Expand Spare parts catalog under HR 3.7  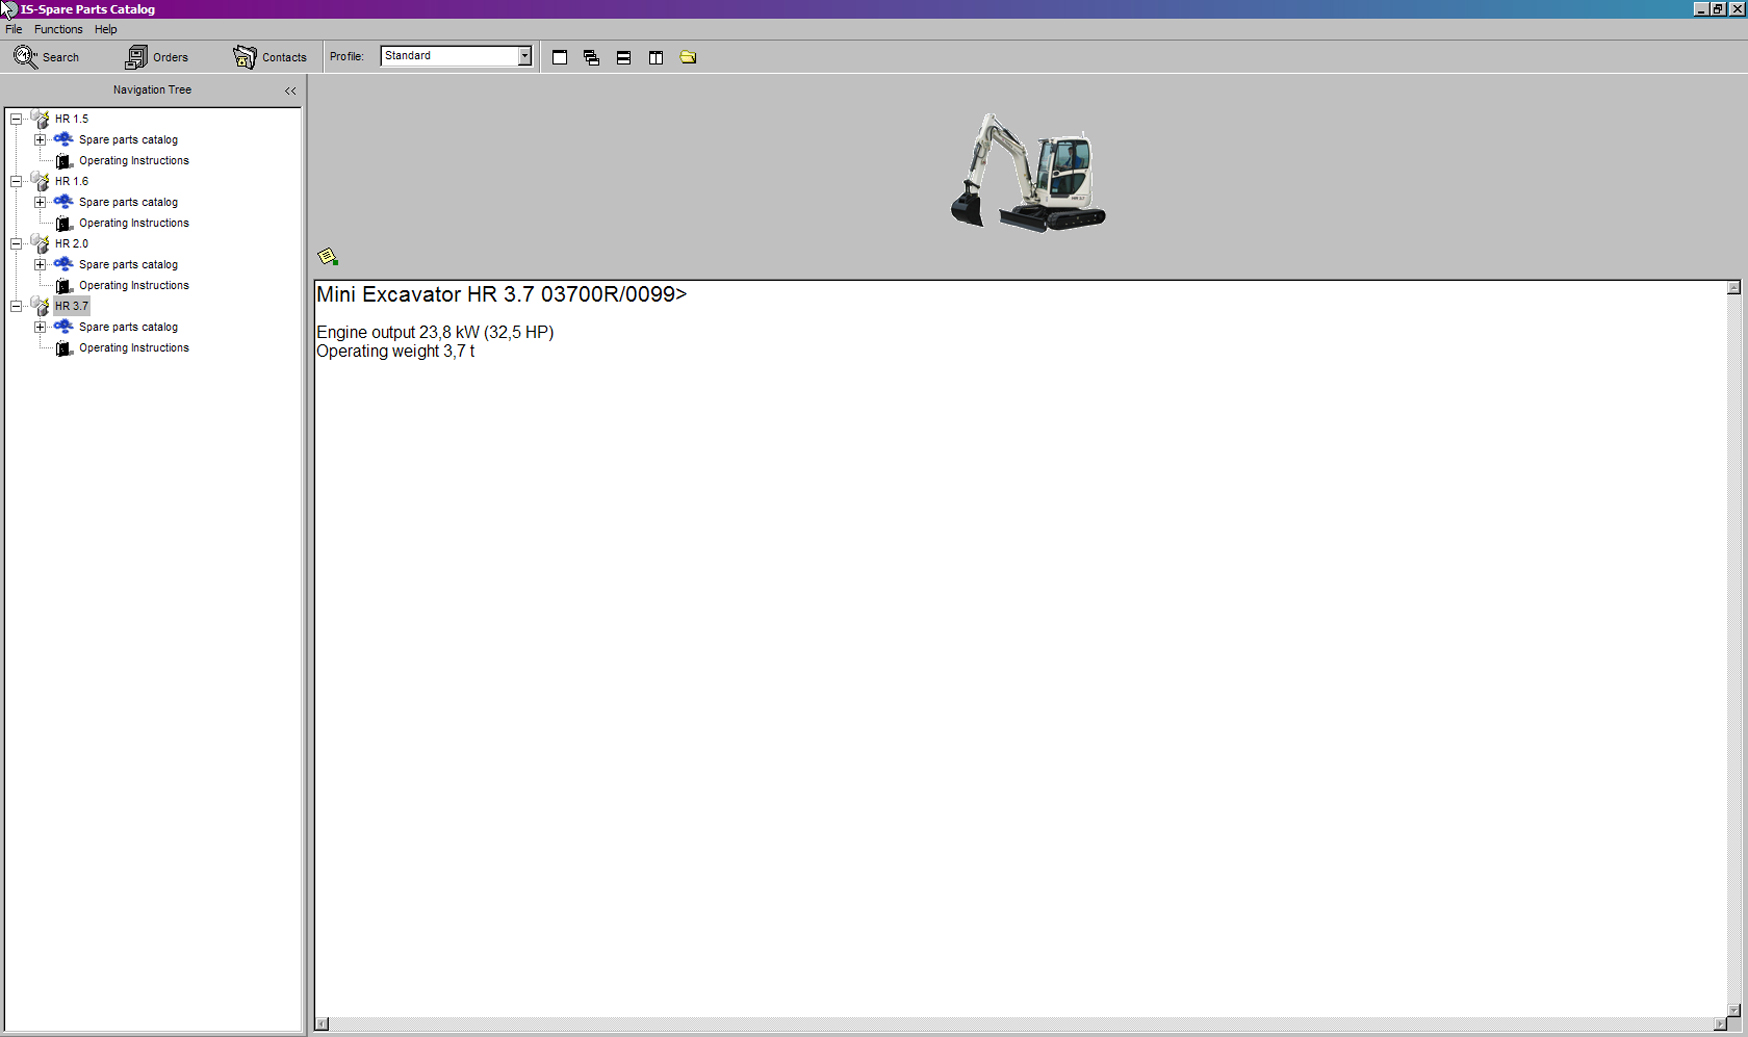coord(40,327)
